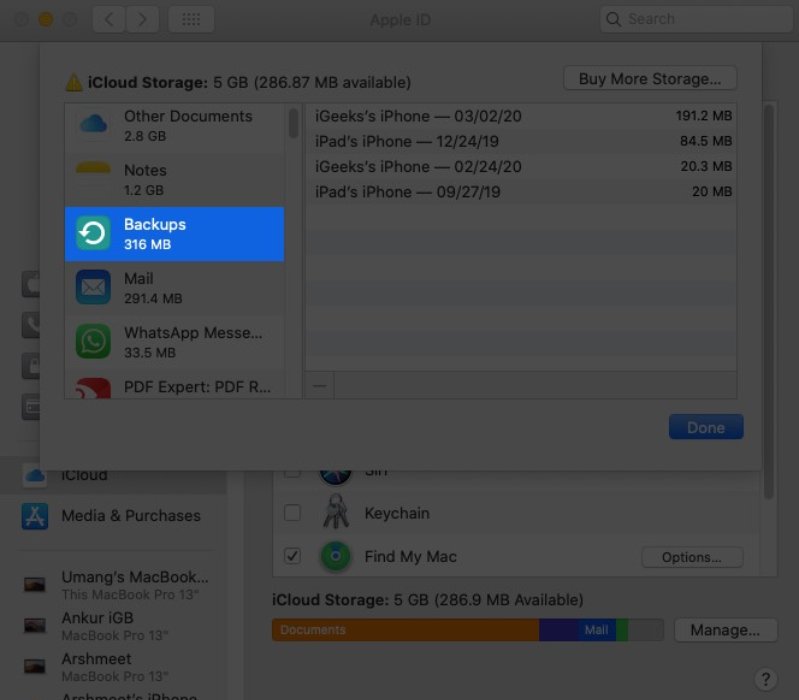This screenshot has height=700, width=799.
Task: Click the storage category list scrollbar
Action: [293, 123]
